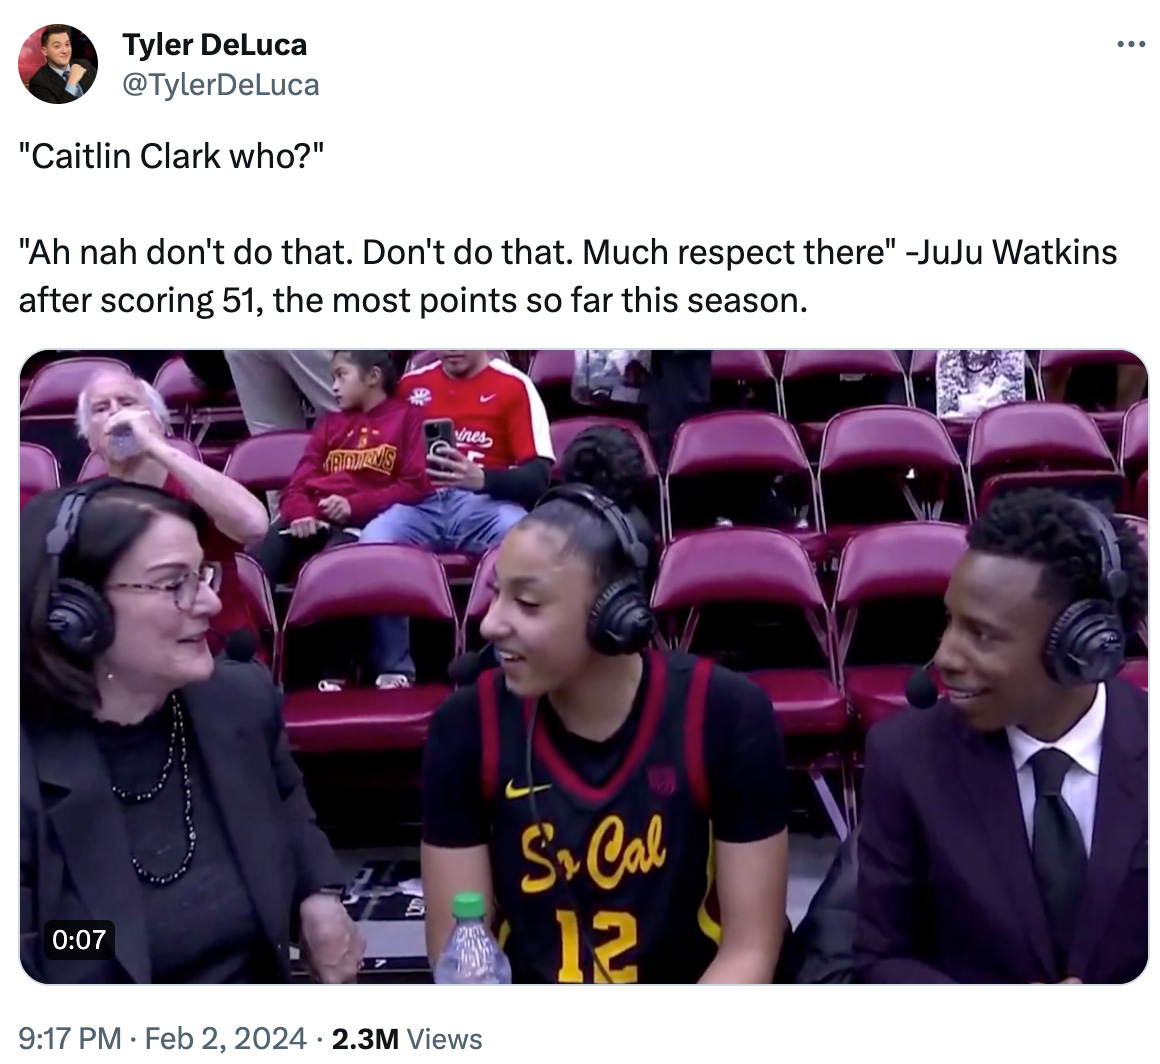View the 2.3M Views count

pos(407,1038)
